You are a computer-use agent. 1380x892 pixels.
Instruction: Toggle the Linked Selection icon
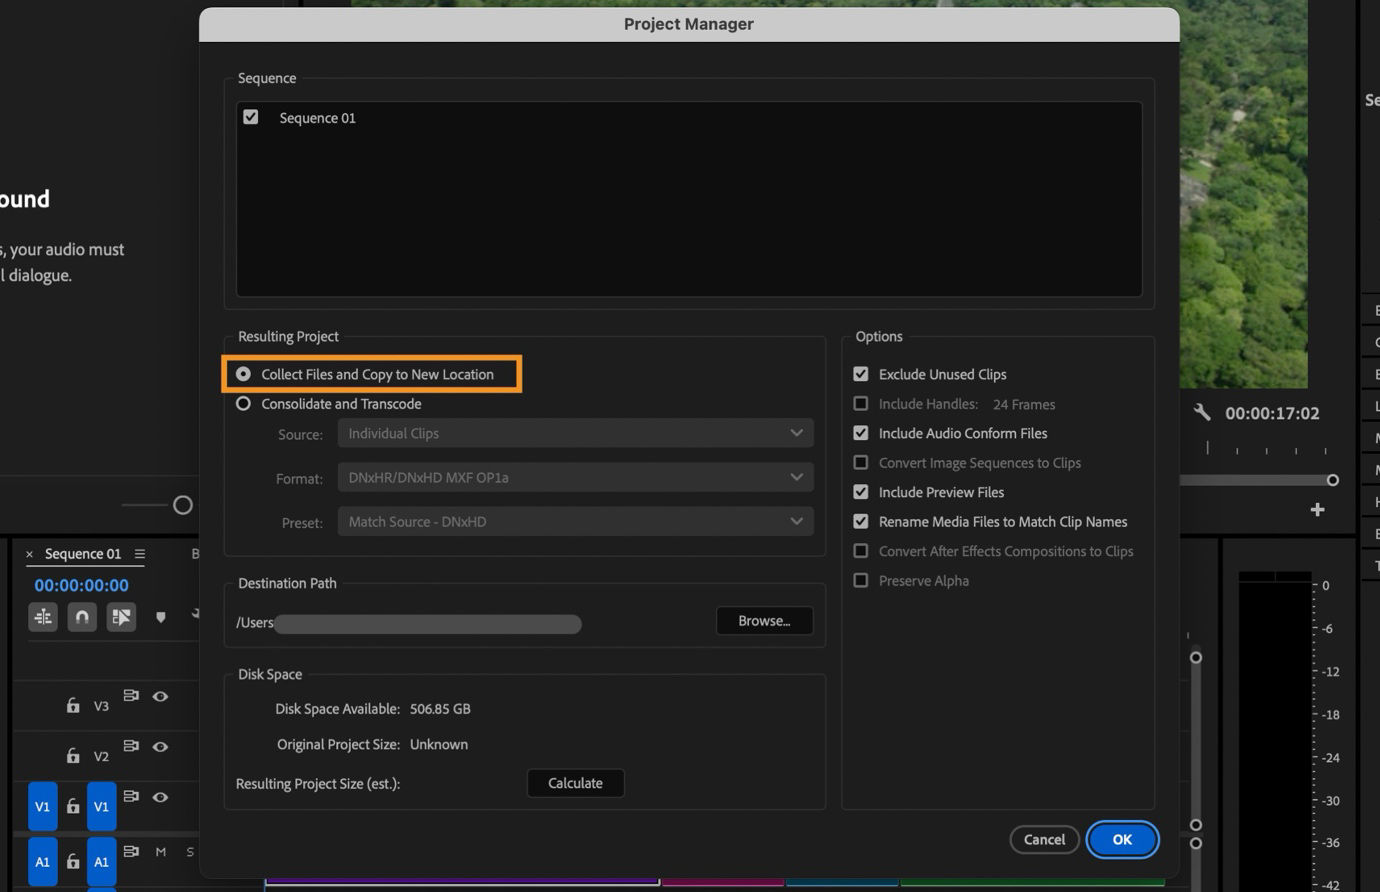tap(121, 617)
